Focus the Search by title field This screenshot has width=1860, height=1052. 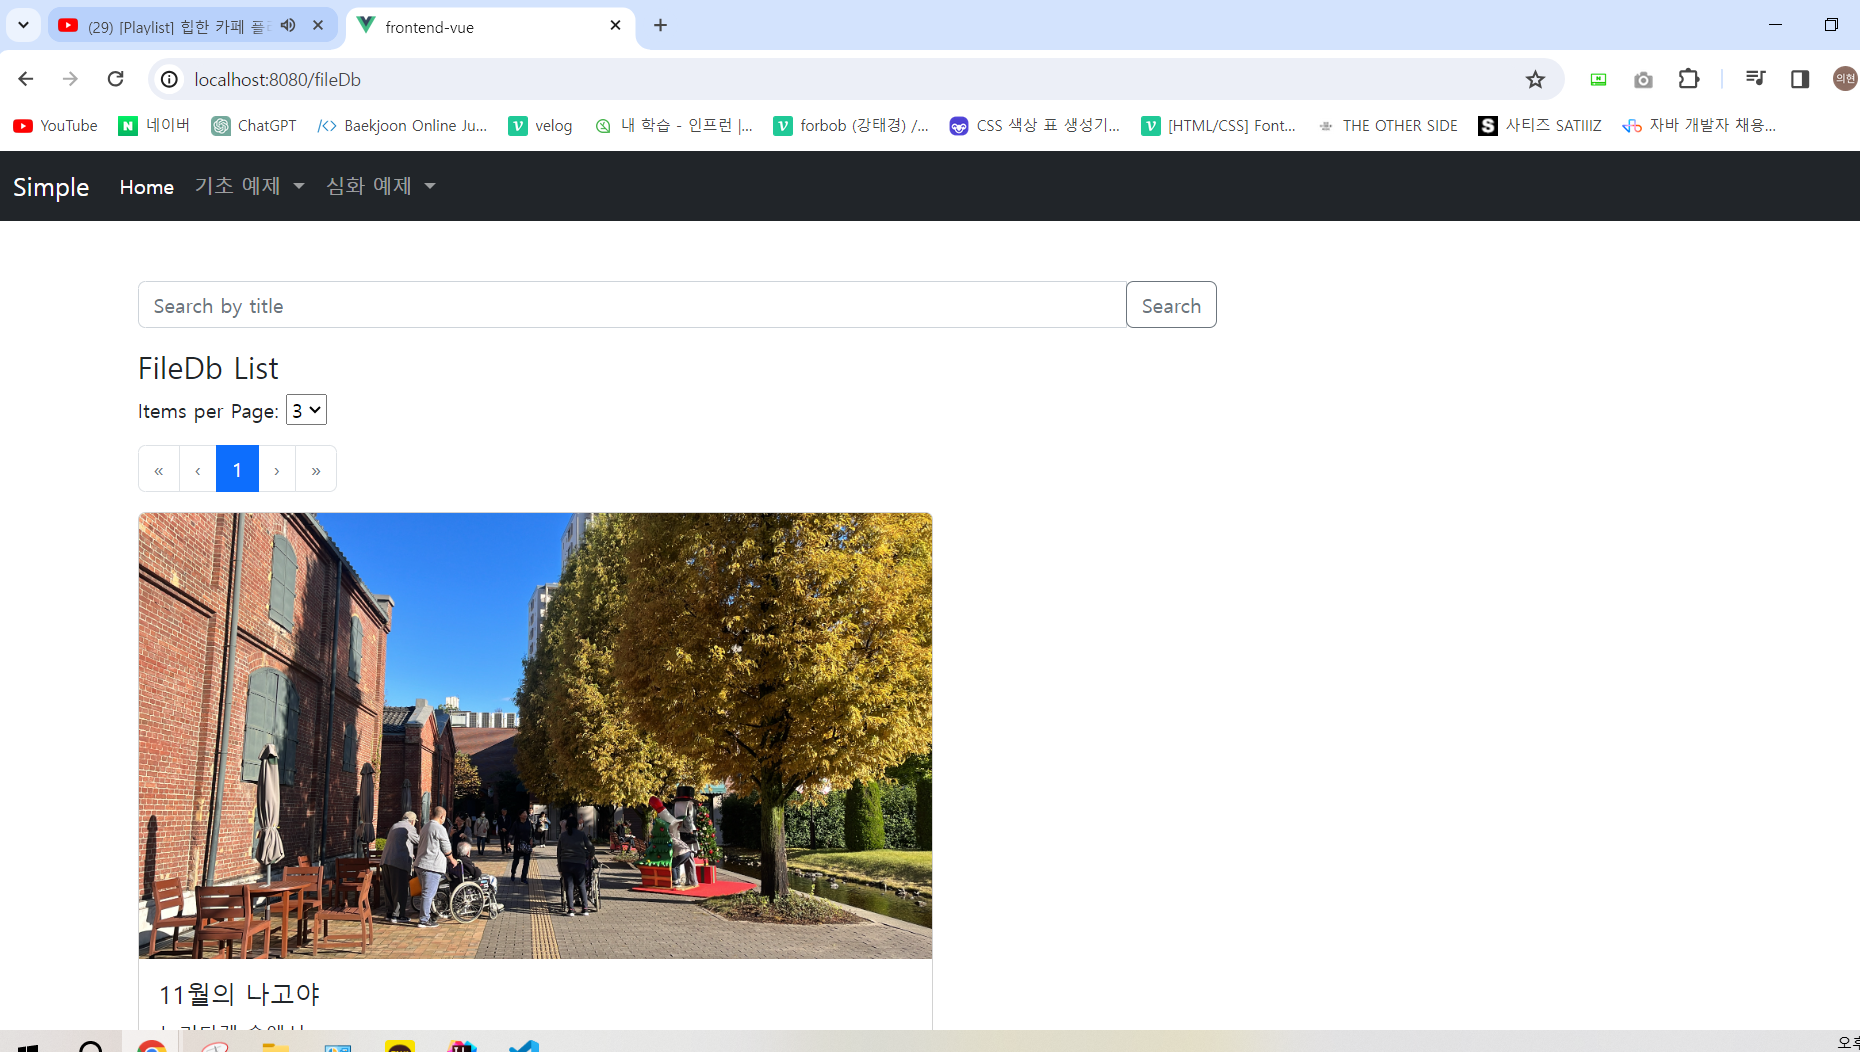632,305
